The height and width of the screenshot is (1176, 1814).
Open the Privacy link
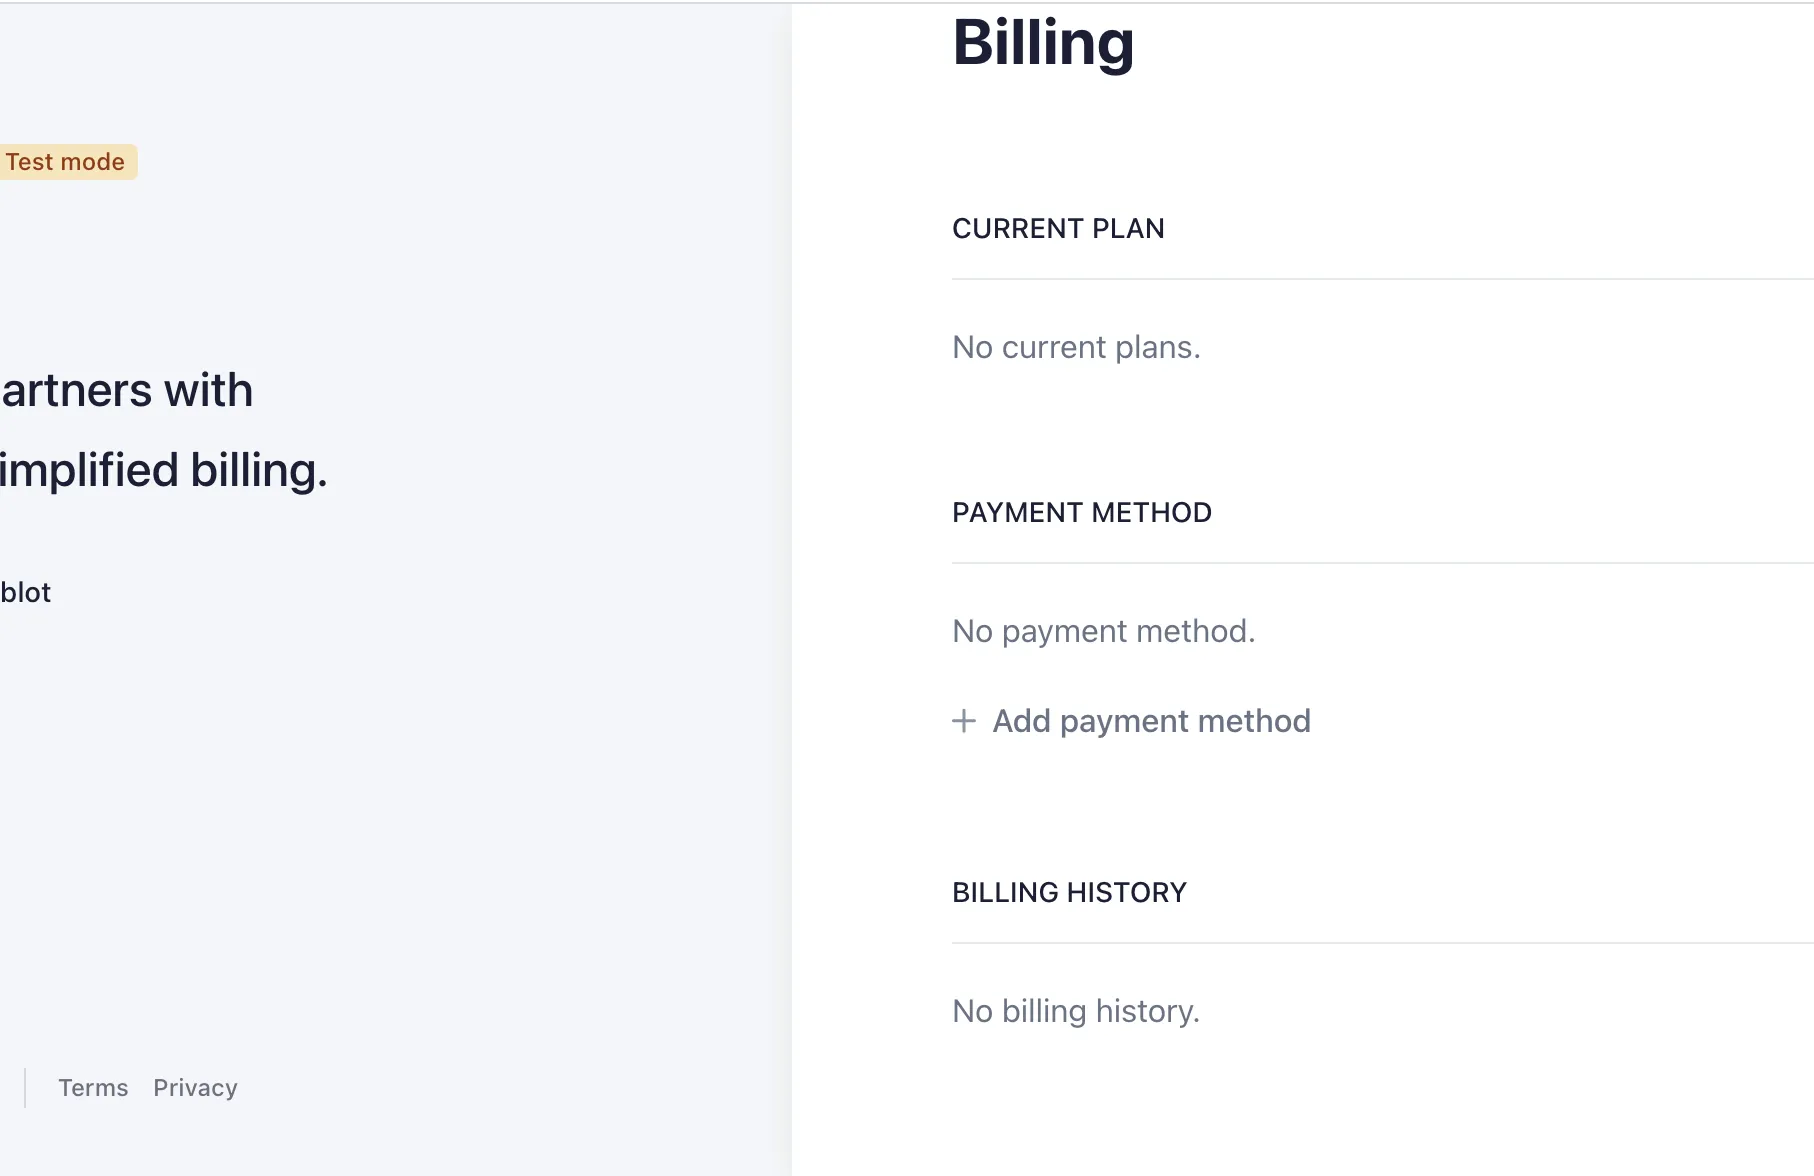click(x=195, y=1088)
